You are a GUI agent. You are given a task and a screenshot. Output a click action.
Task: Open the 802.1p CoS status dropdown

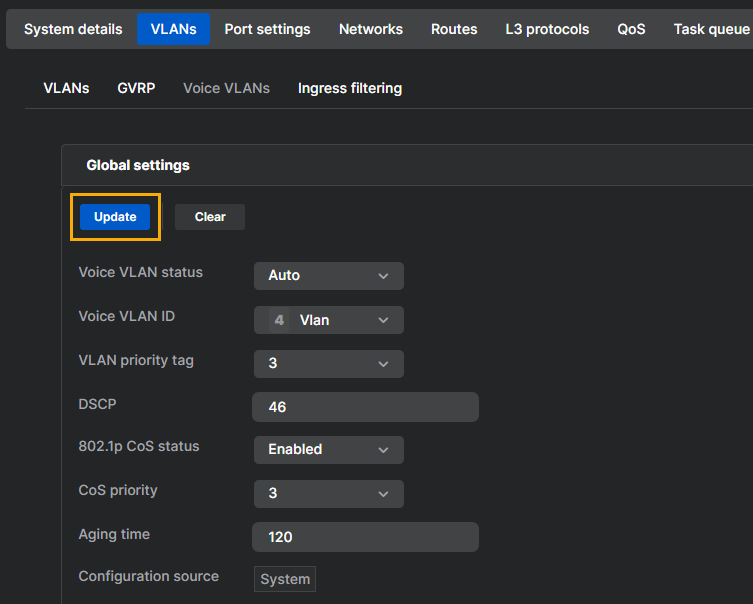click(x=328, y=450)
